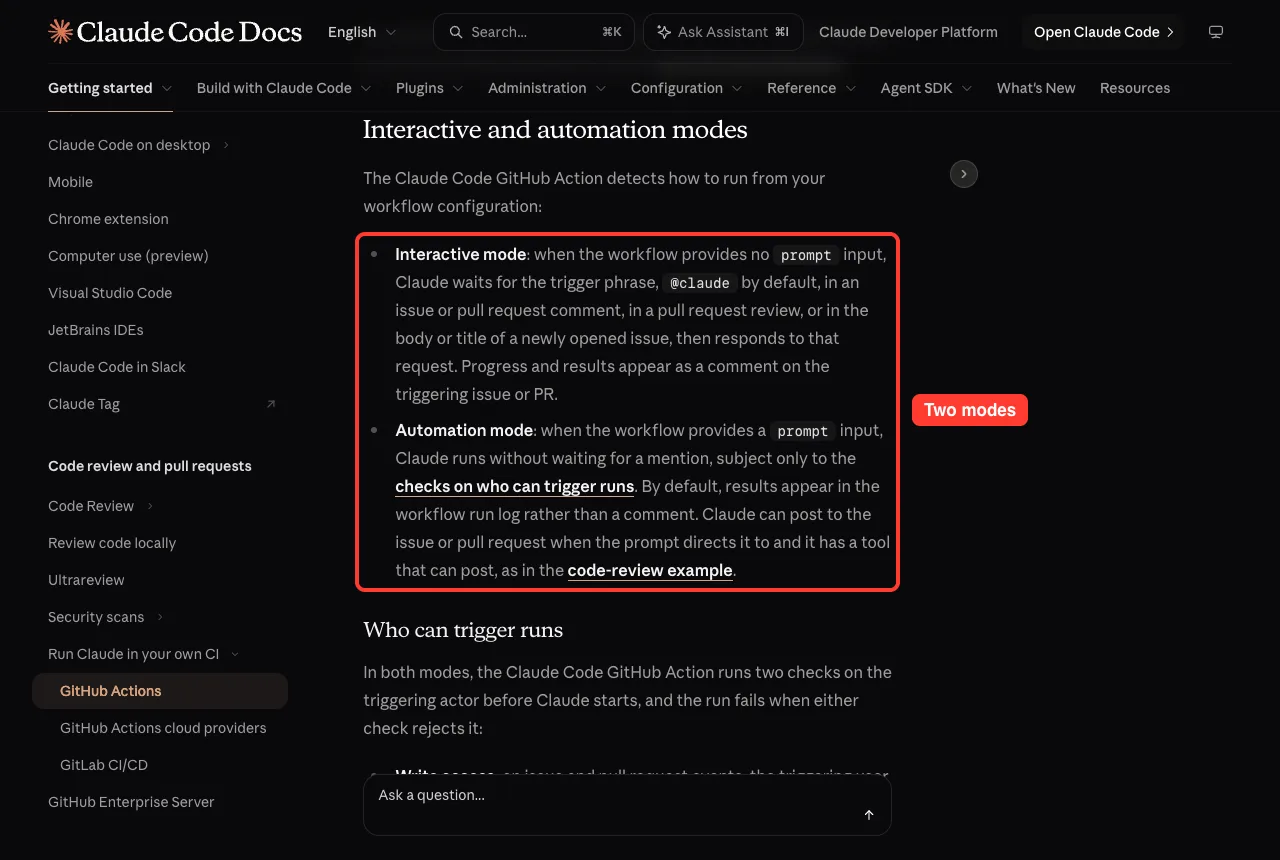This screenshot has width=1280, height=860.
Task: Click the Search field
Action: tap(534, 32)
